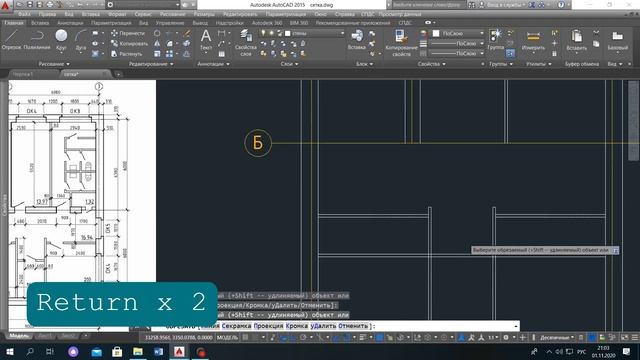Click the layer color swatch in Слои panel
Viewport: 640px width, 360px height.
287,33
